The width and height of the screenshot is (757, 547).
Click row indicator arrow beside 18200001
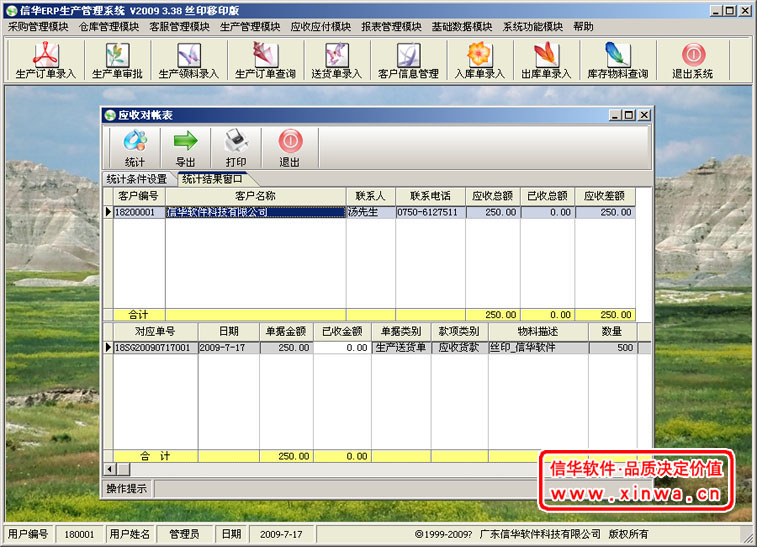[x=109, y=212]
